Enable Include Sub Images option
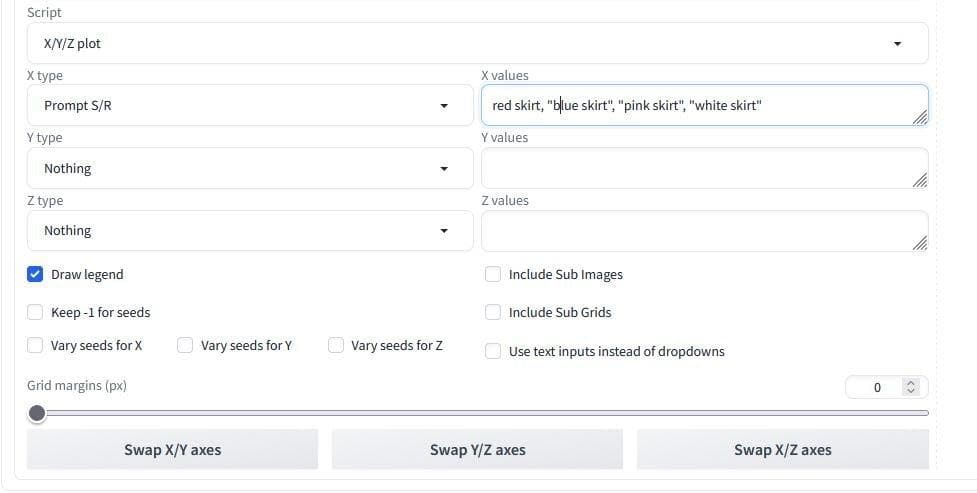The image size is (977, 493). [x=493, y=274]
